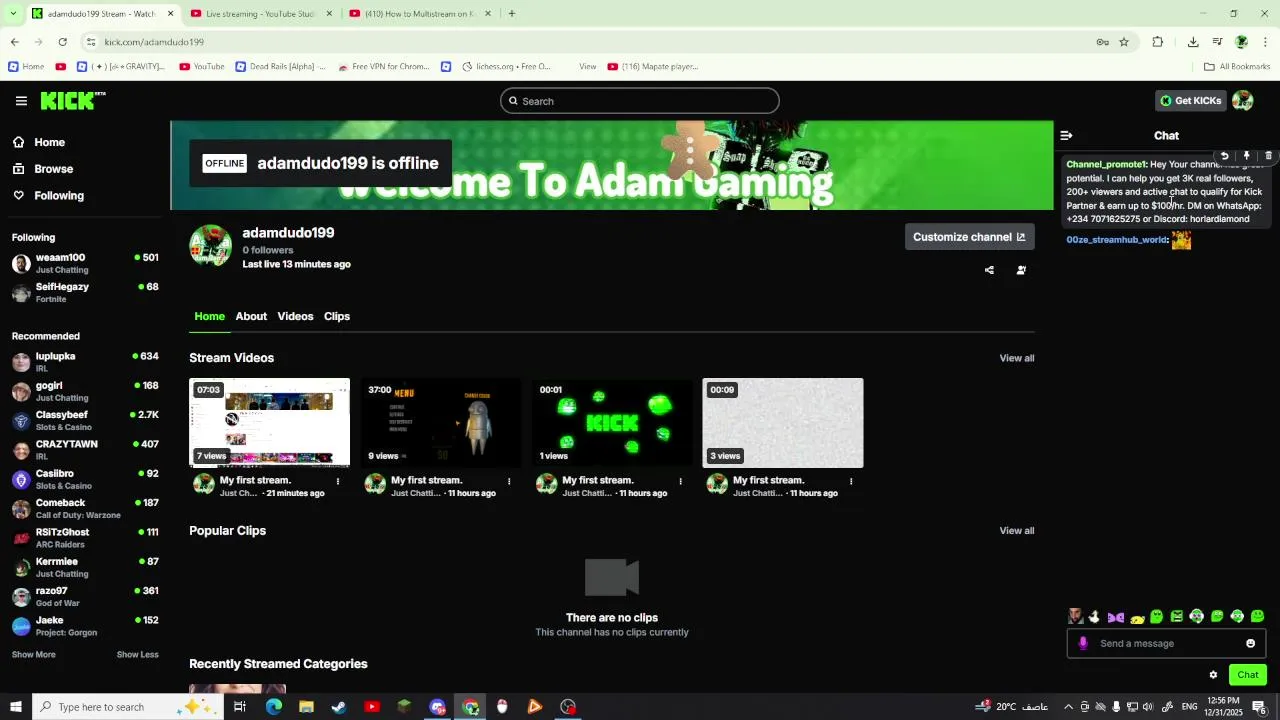Open the emoji picker in chat box
The image size is (1280, 720).
1250,643
